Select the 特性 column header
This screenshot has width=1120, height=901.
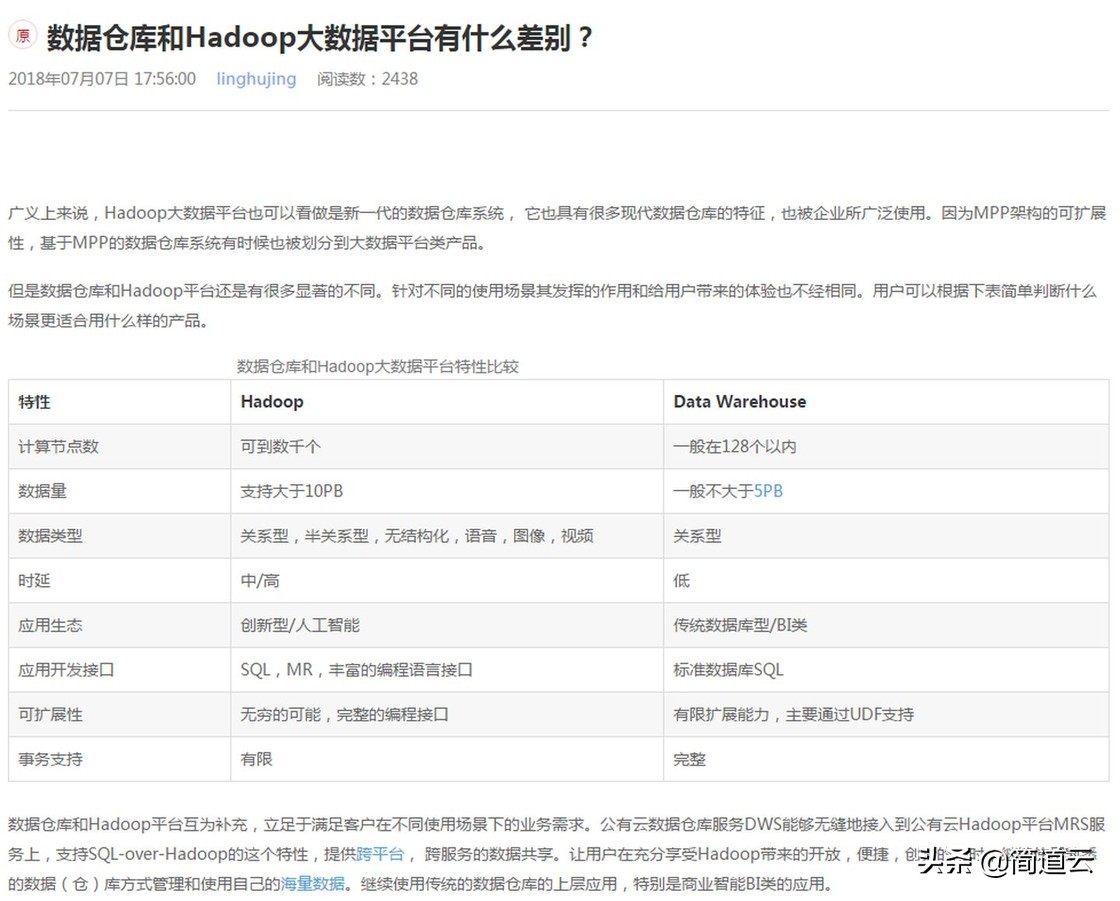tap(34, 402)
